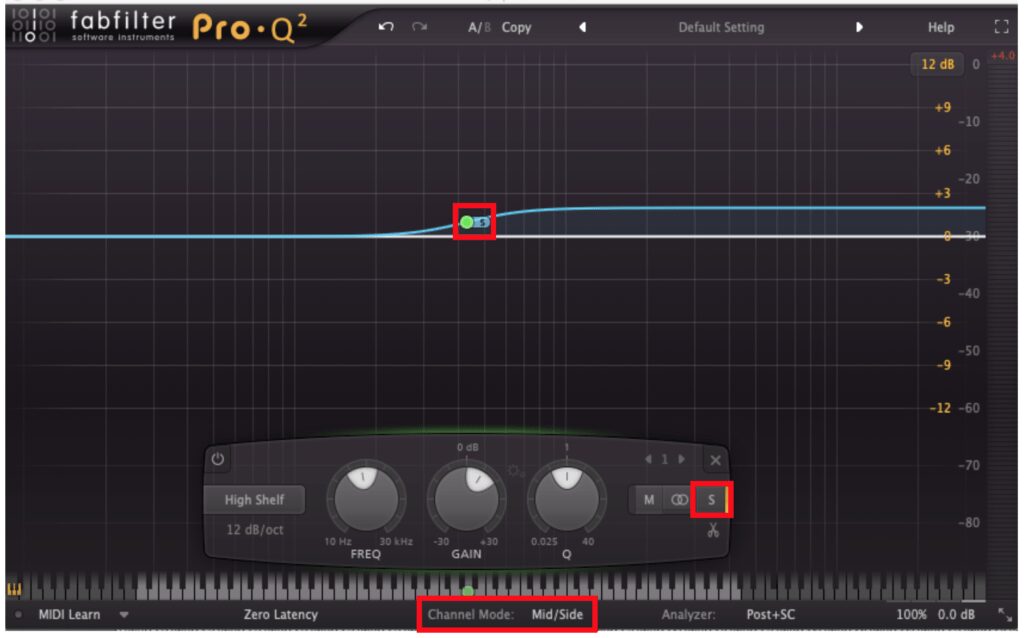1024x638 pixels.
Task: Click the FREQ knob
Action: [x=366, y=500]
